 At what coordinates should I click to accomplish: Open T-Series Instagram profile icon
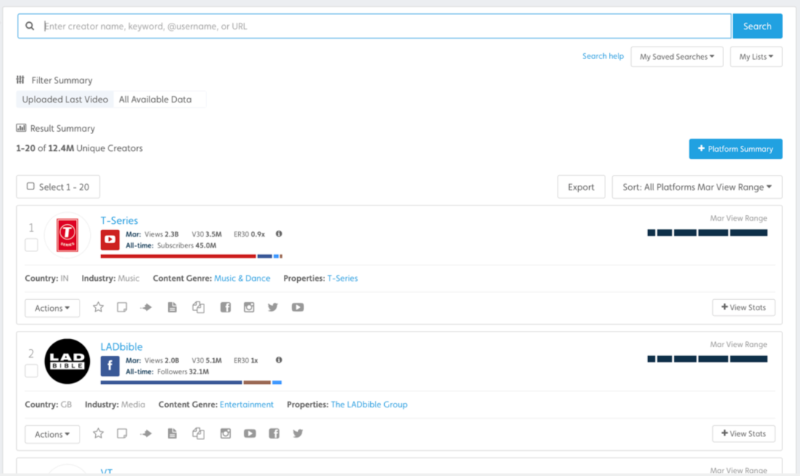(249, 307)
